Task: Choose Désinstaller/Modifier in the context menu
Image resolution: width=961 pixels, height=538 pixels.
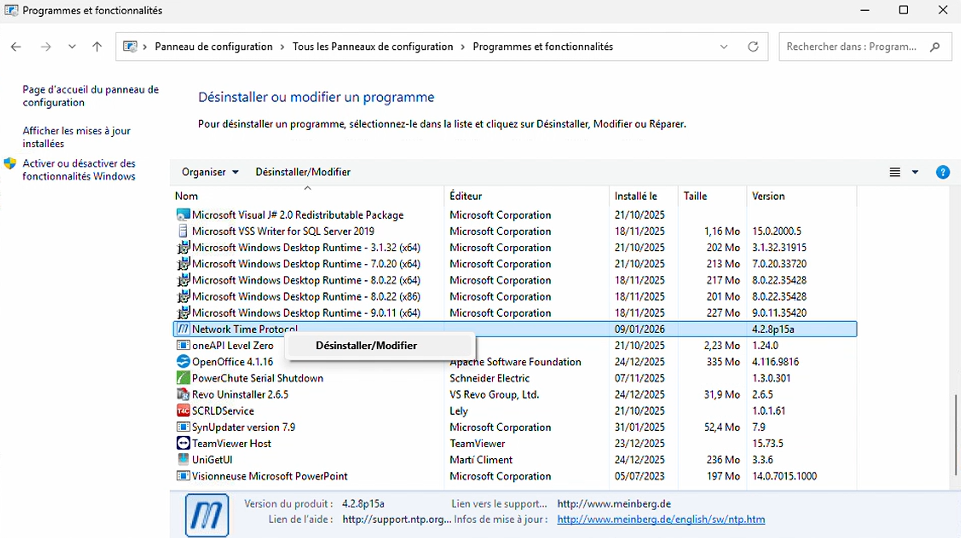Action: point(366,346)
